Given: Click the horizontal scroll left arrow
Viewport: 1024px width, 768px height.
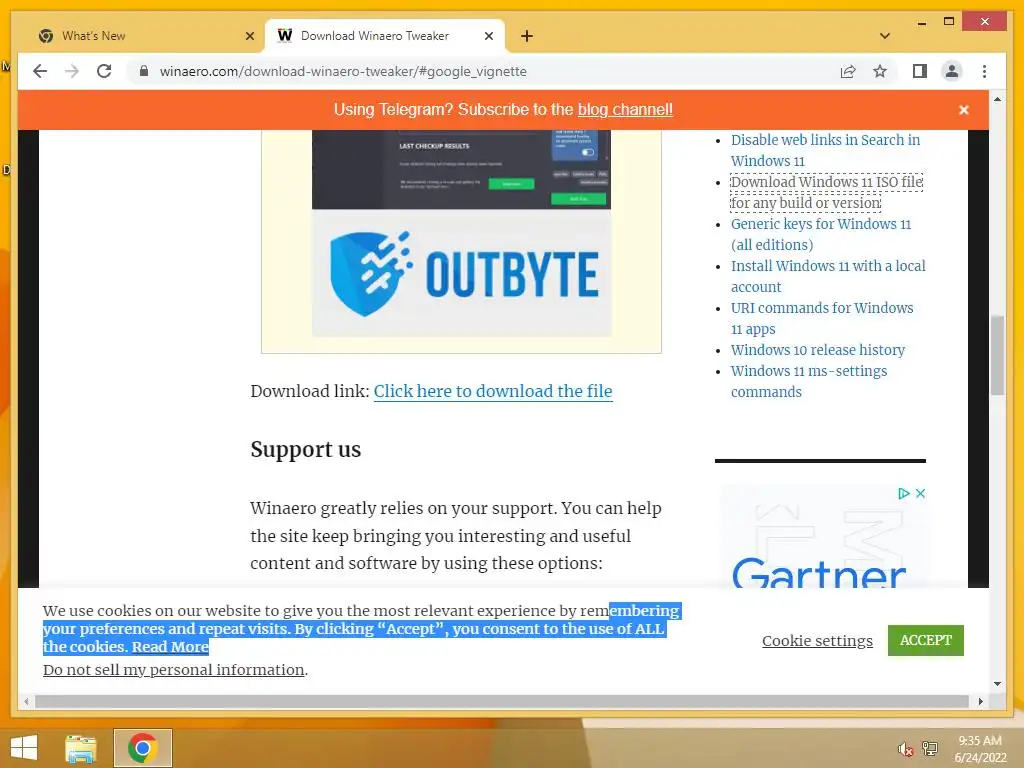Looking at the screenshot, I should click(x=26, y=701).
